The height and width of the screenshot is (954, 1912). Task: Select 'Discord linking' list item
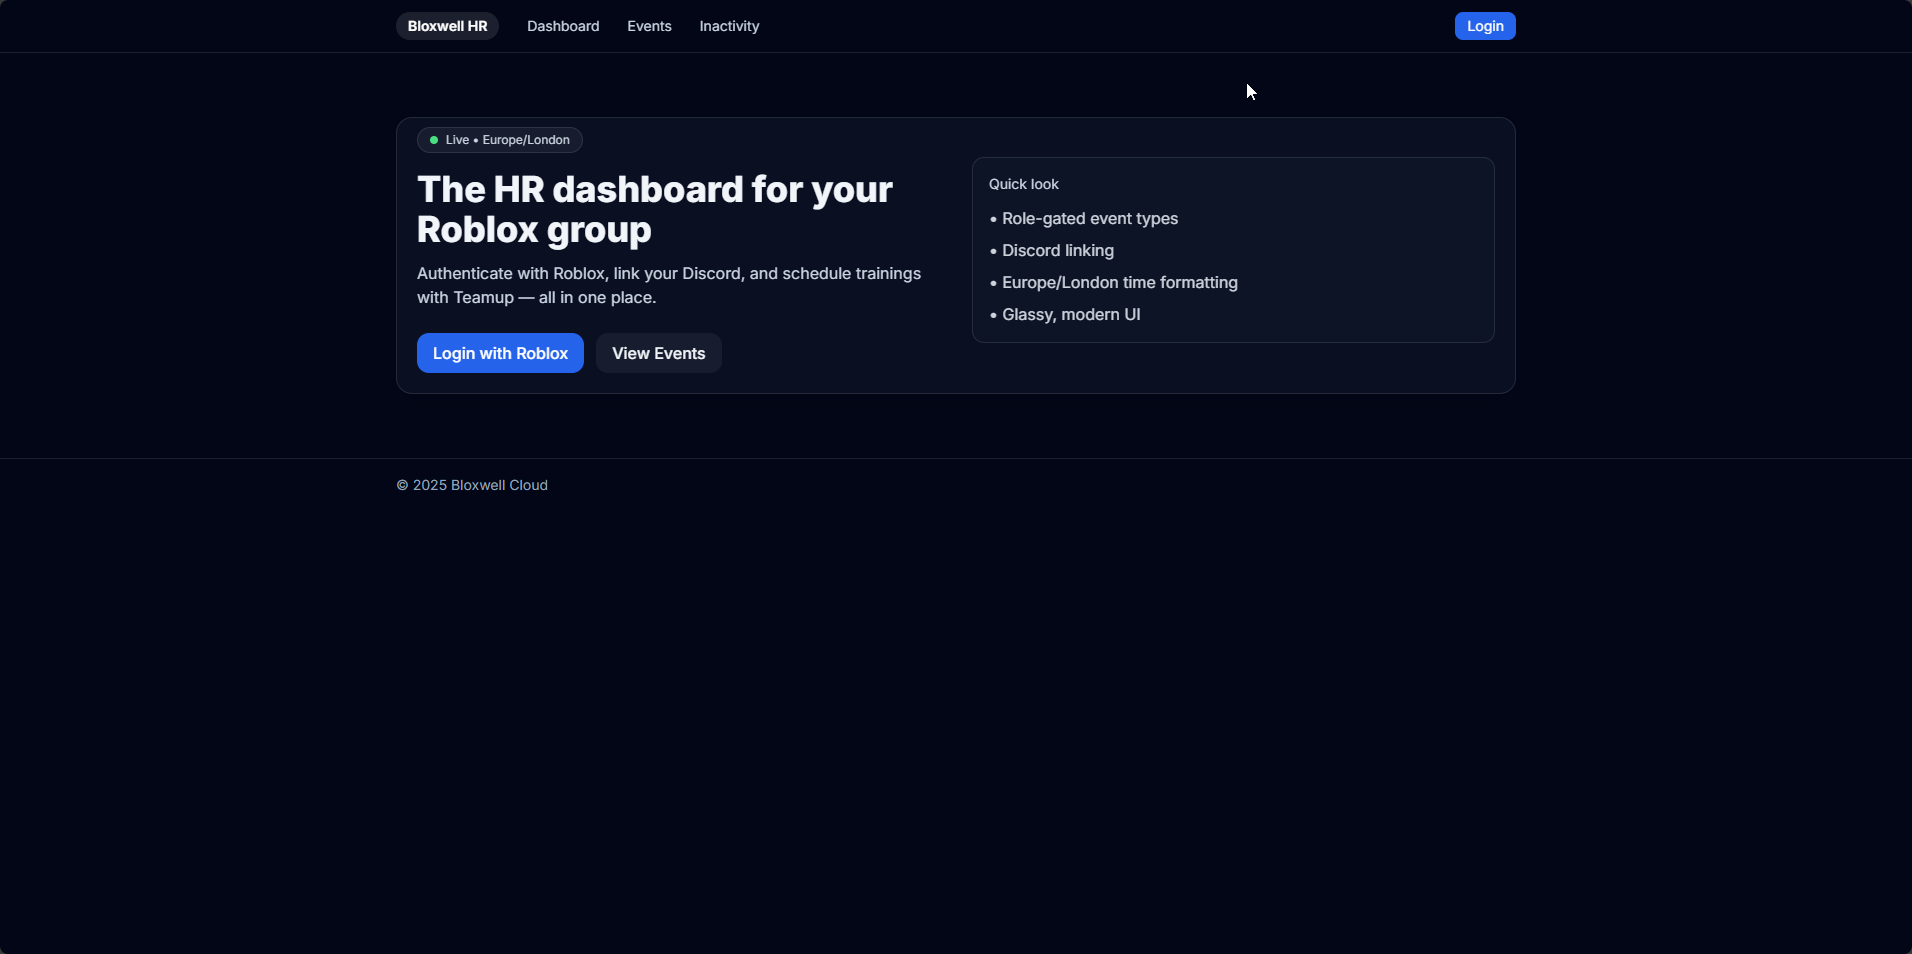click(x=1052, y=250)
